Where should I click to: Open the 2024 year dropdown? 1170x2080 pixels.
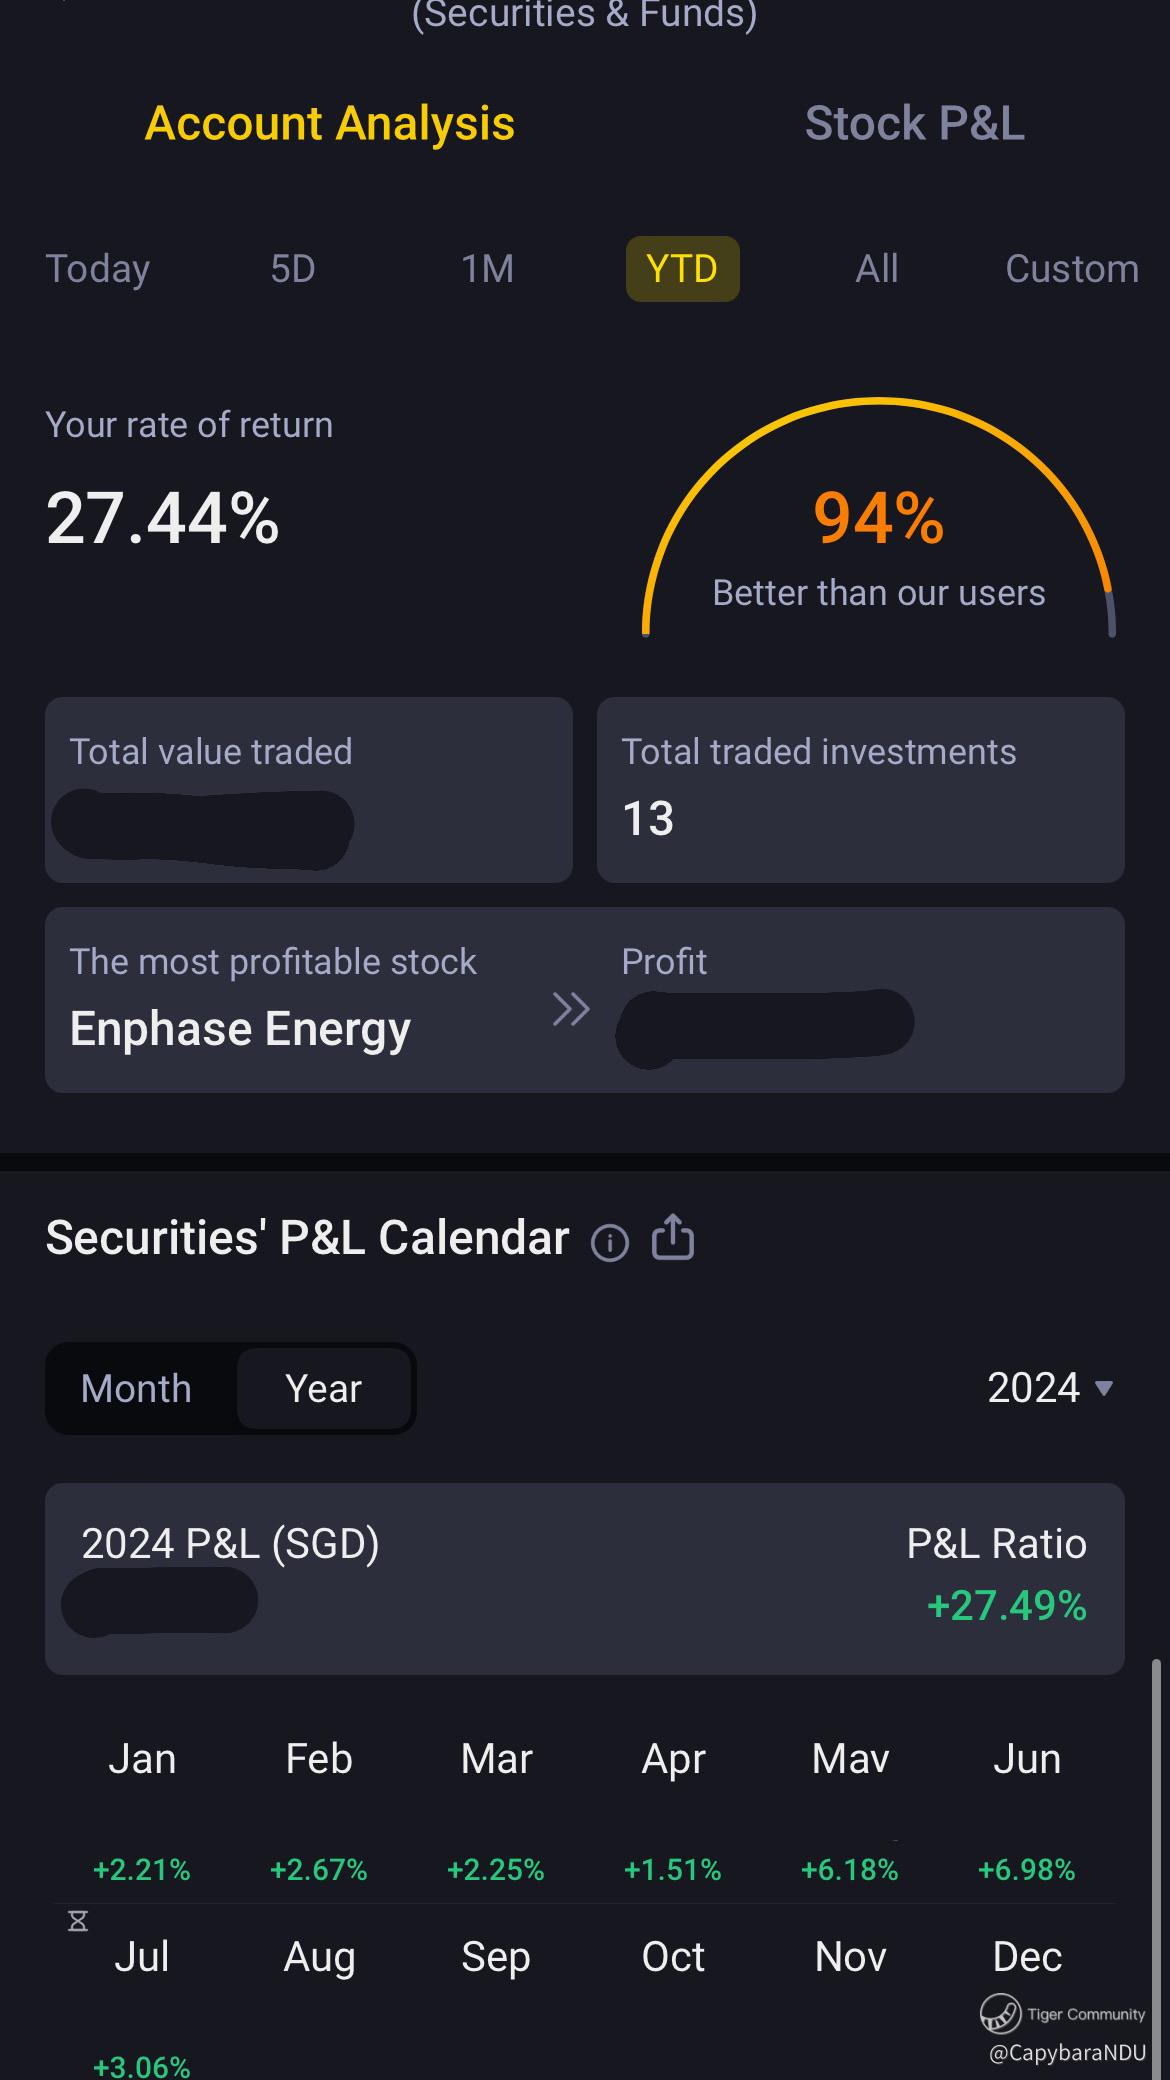(1049, 1388)
